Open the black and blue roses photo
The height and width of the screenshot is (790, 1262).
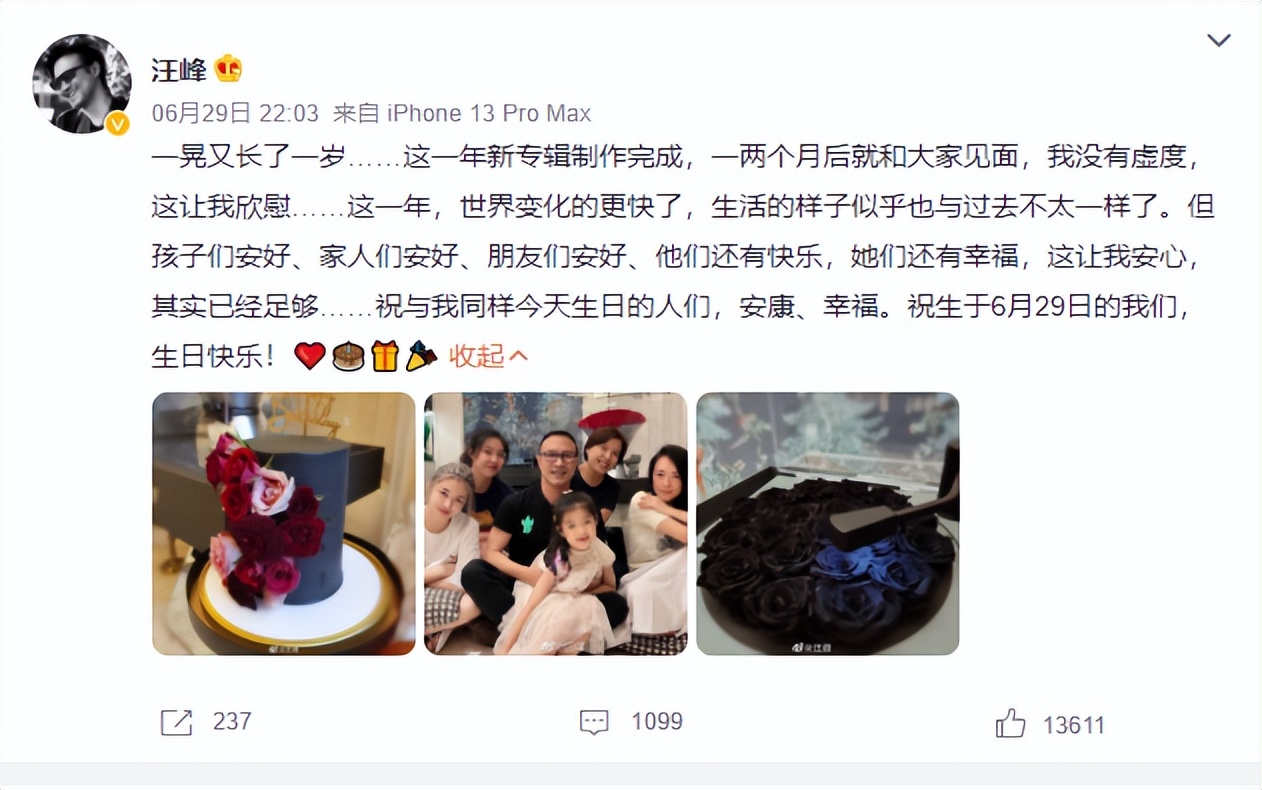[x=828, y=523]
